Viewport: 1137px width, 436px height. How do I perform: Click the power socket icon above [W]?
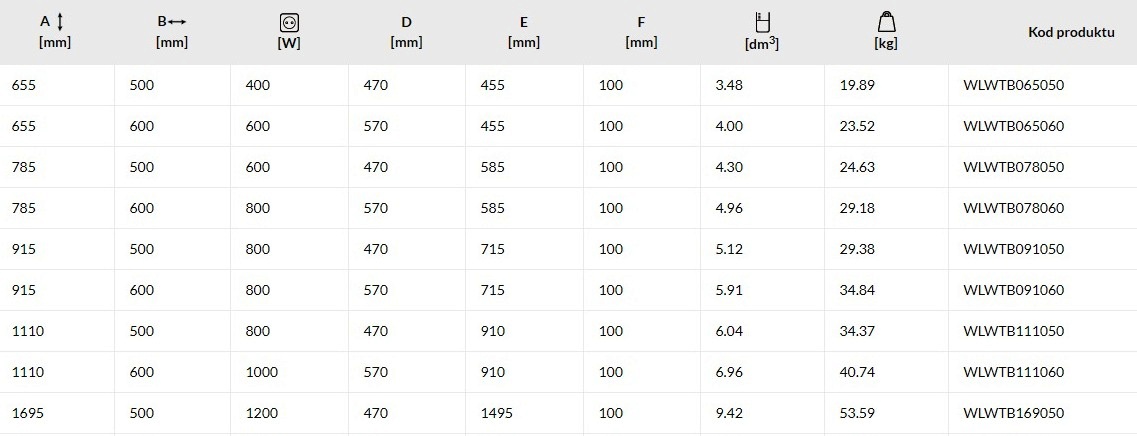tap(289, 23)
